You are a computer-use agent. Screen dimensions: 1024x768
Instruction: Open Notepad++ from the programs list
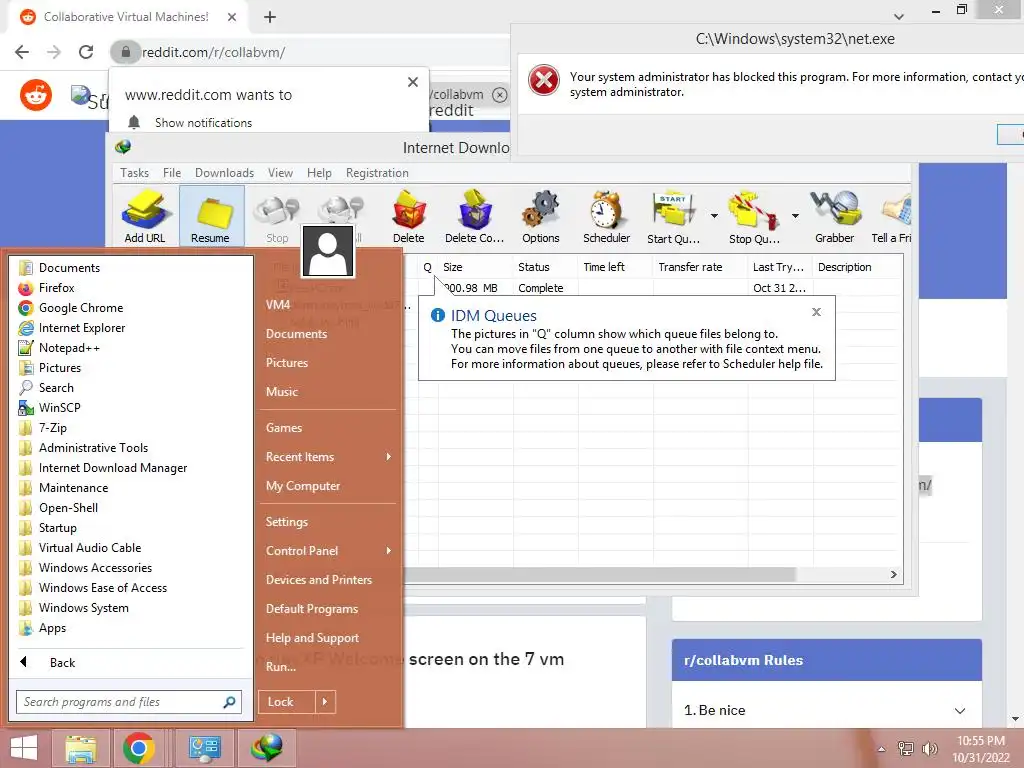(69, 347)
